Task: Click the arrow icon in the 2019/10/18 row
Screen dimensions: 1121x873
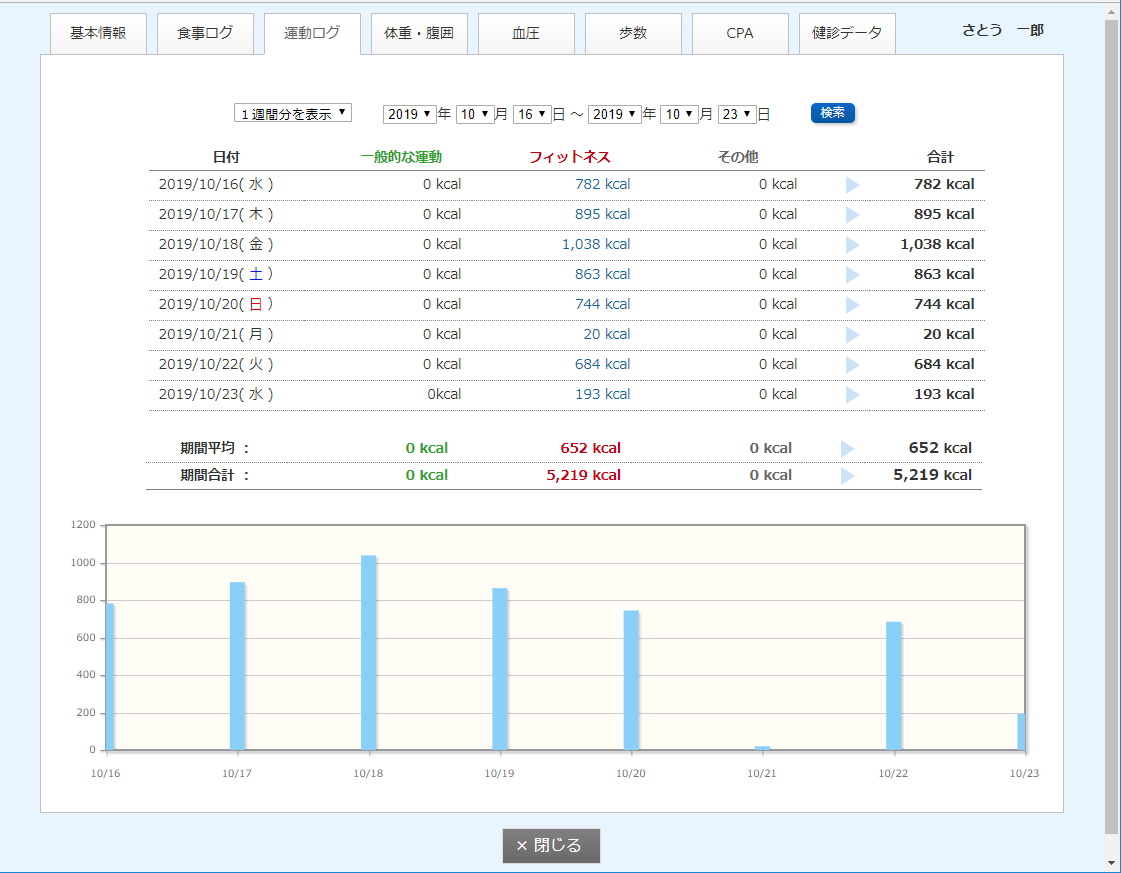Action: (852, 245)
